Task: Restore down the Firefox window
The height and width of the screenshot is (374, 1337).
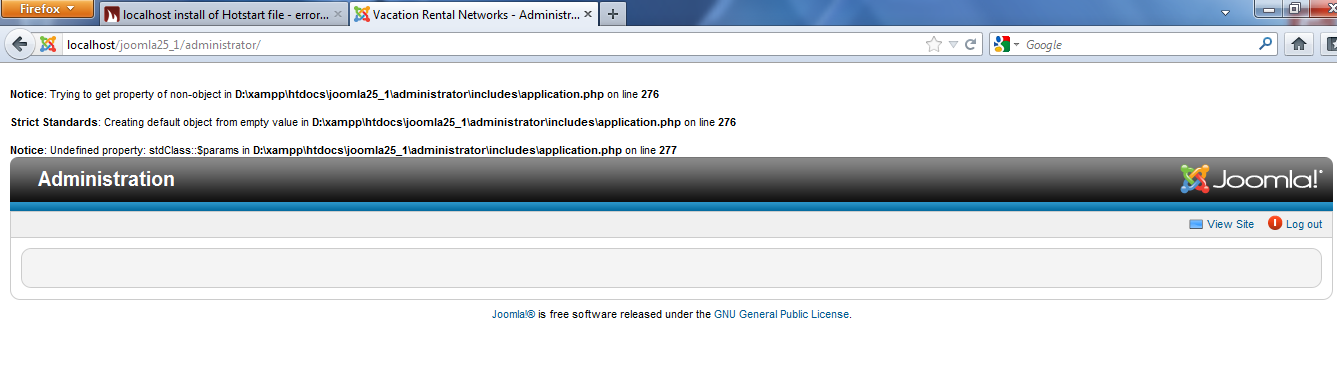Action: (1296, 8)
